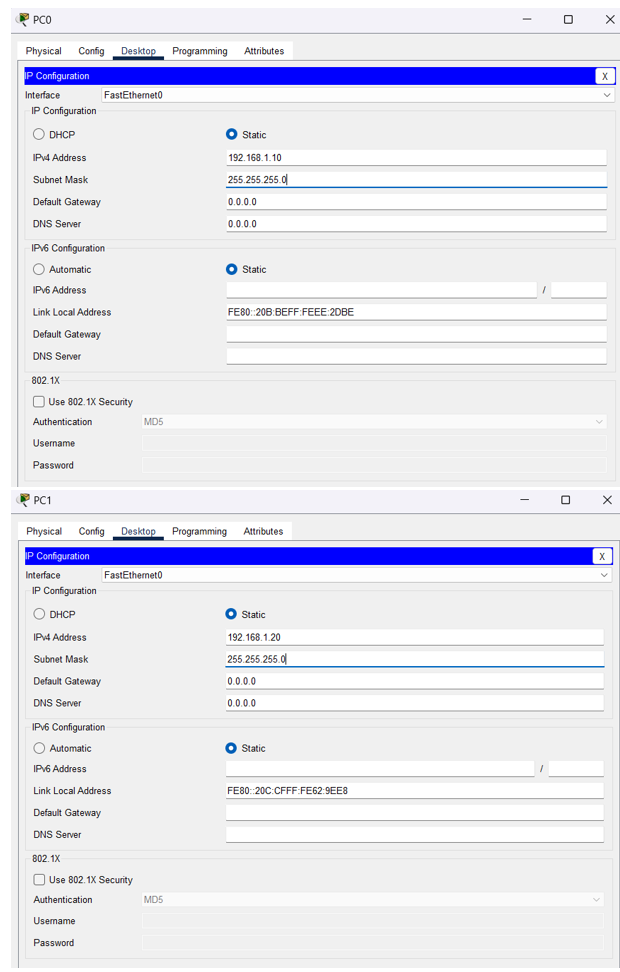This screenshot has height=972, width=620.
Task: Select IPv6 Static radio in PC1
Action: [231, 748]
